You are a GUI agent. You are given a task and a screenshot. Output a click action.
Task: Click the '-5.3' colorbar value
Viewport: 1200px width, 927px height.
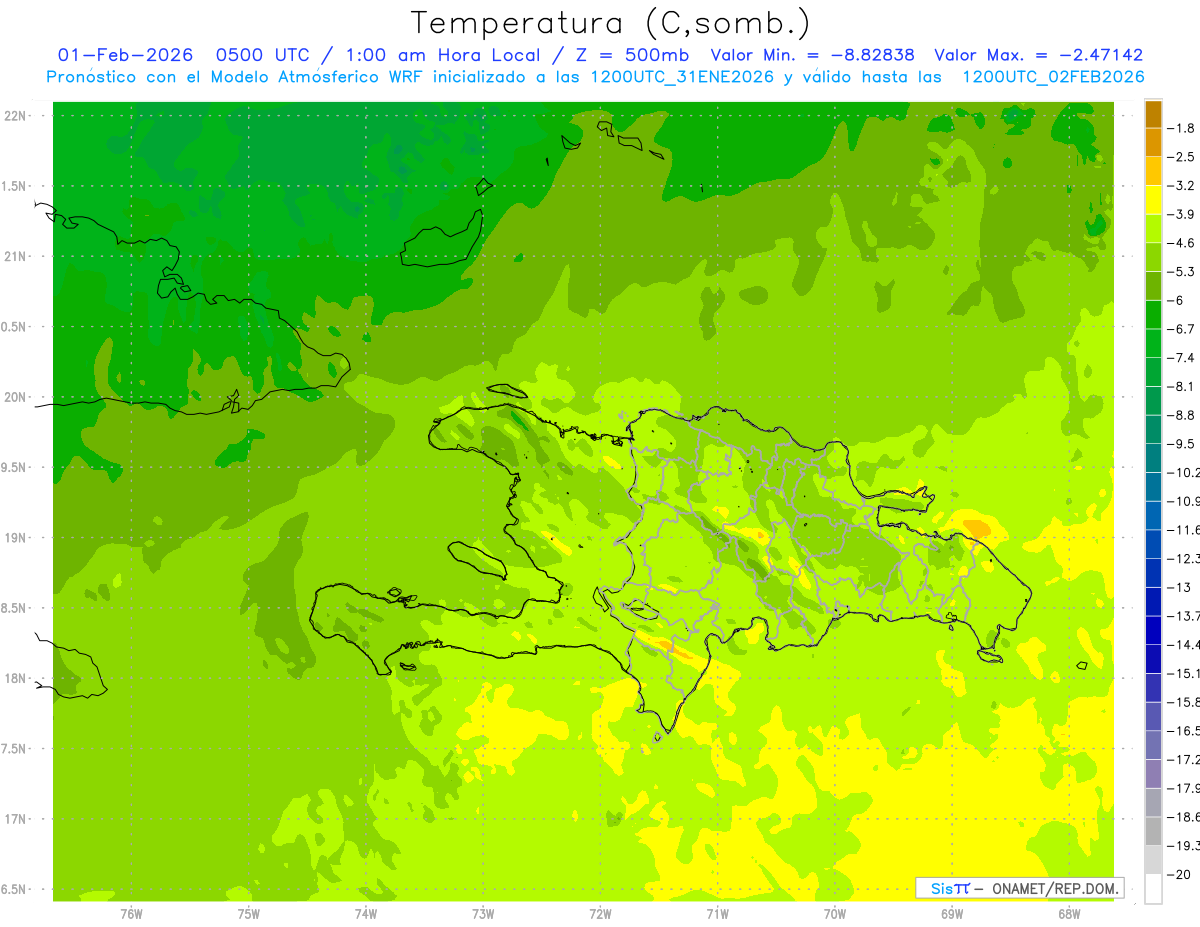pyautogui.click(x=1182, y=272)
